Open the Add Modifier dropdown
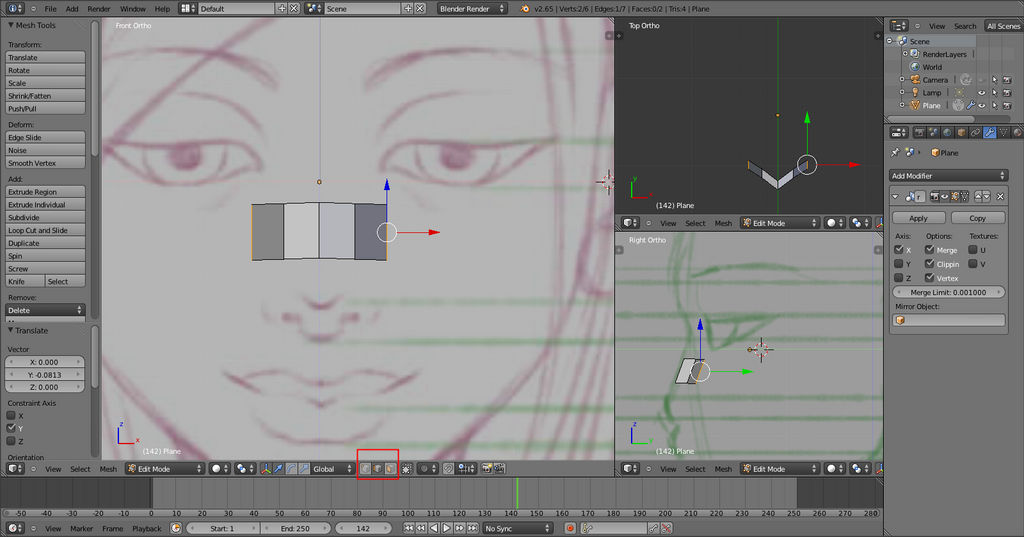 coord(948,176)
